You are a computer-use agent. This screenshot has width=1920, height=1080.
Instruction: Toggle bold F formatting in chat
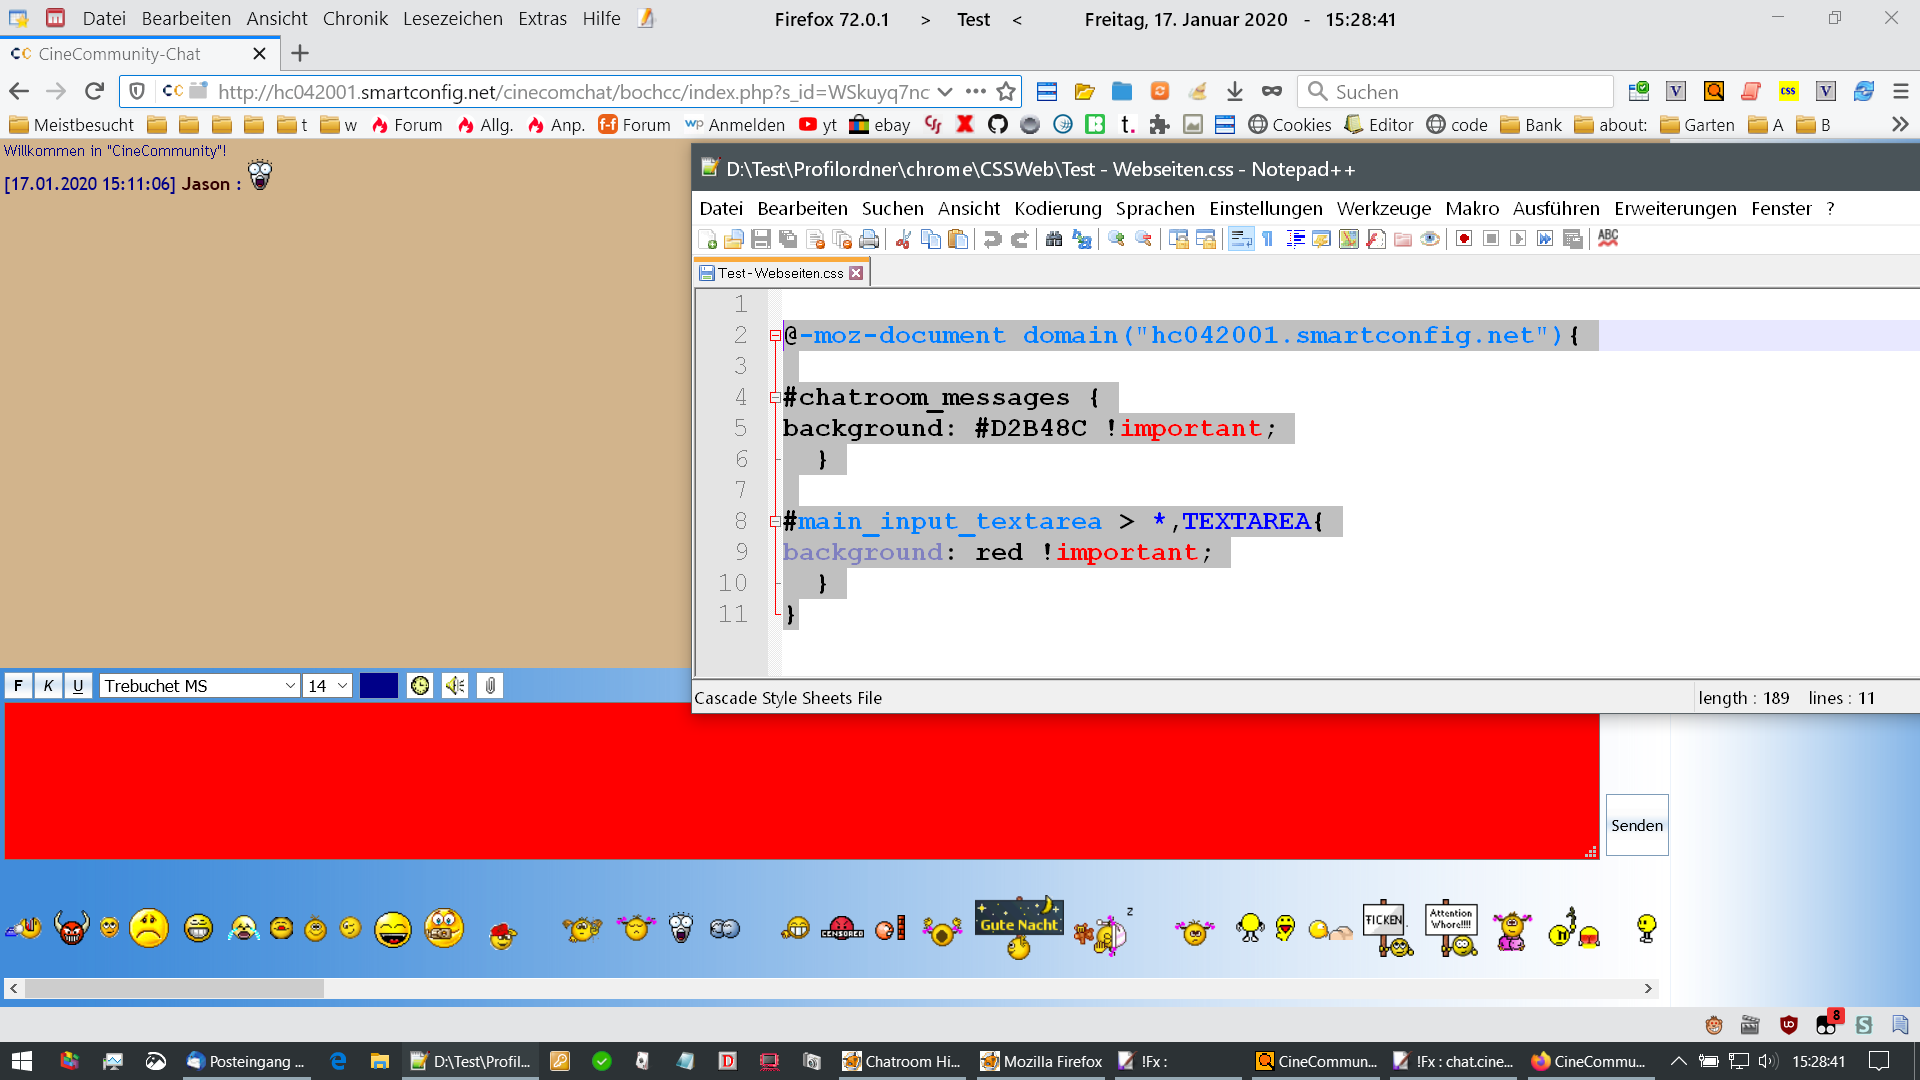tap(18, 686)
